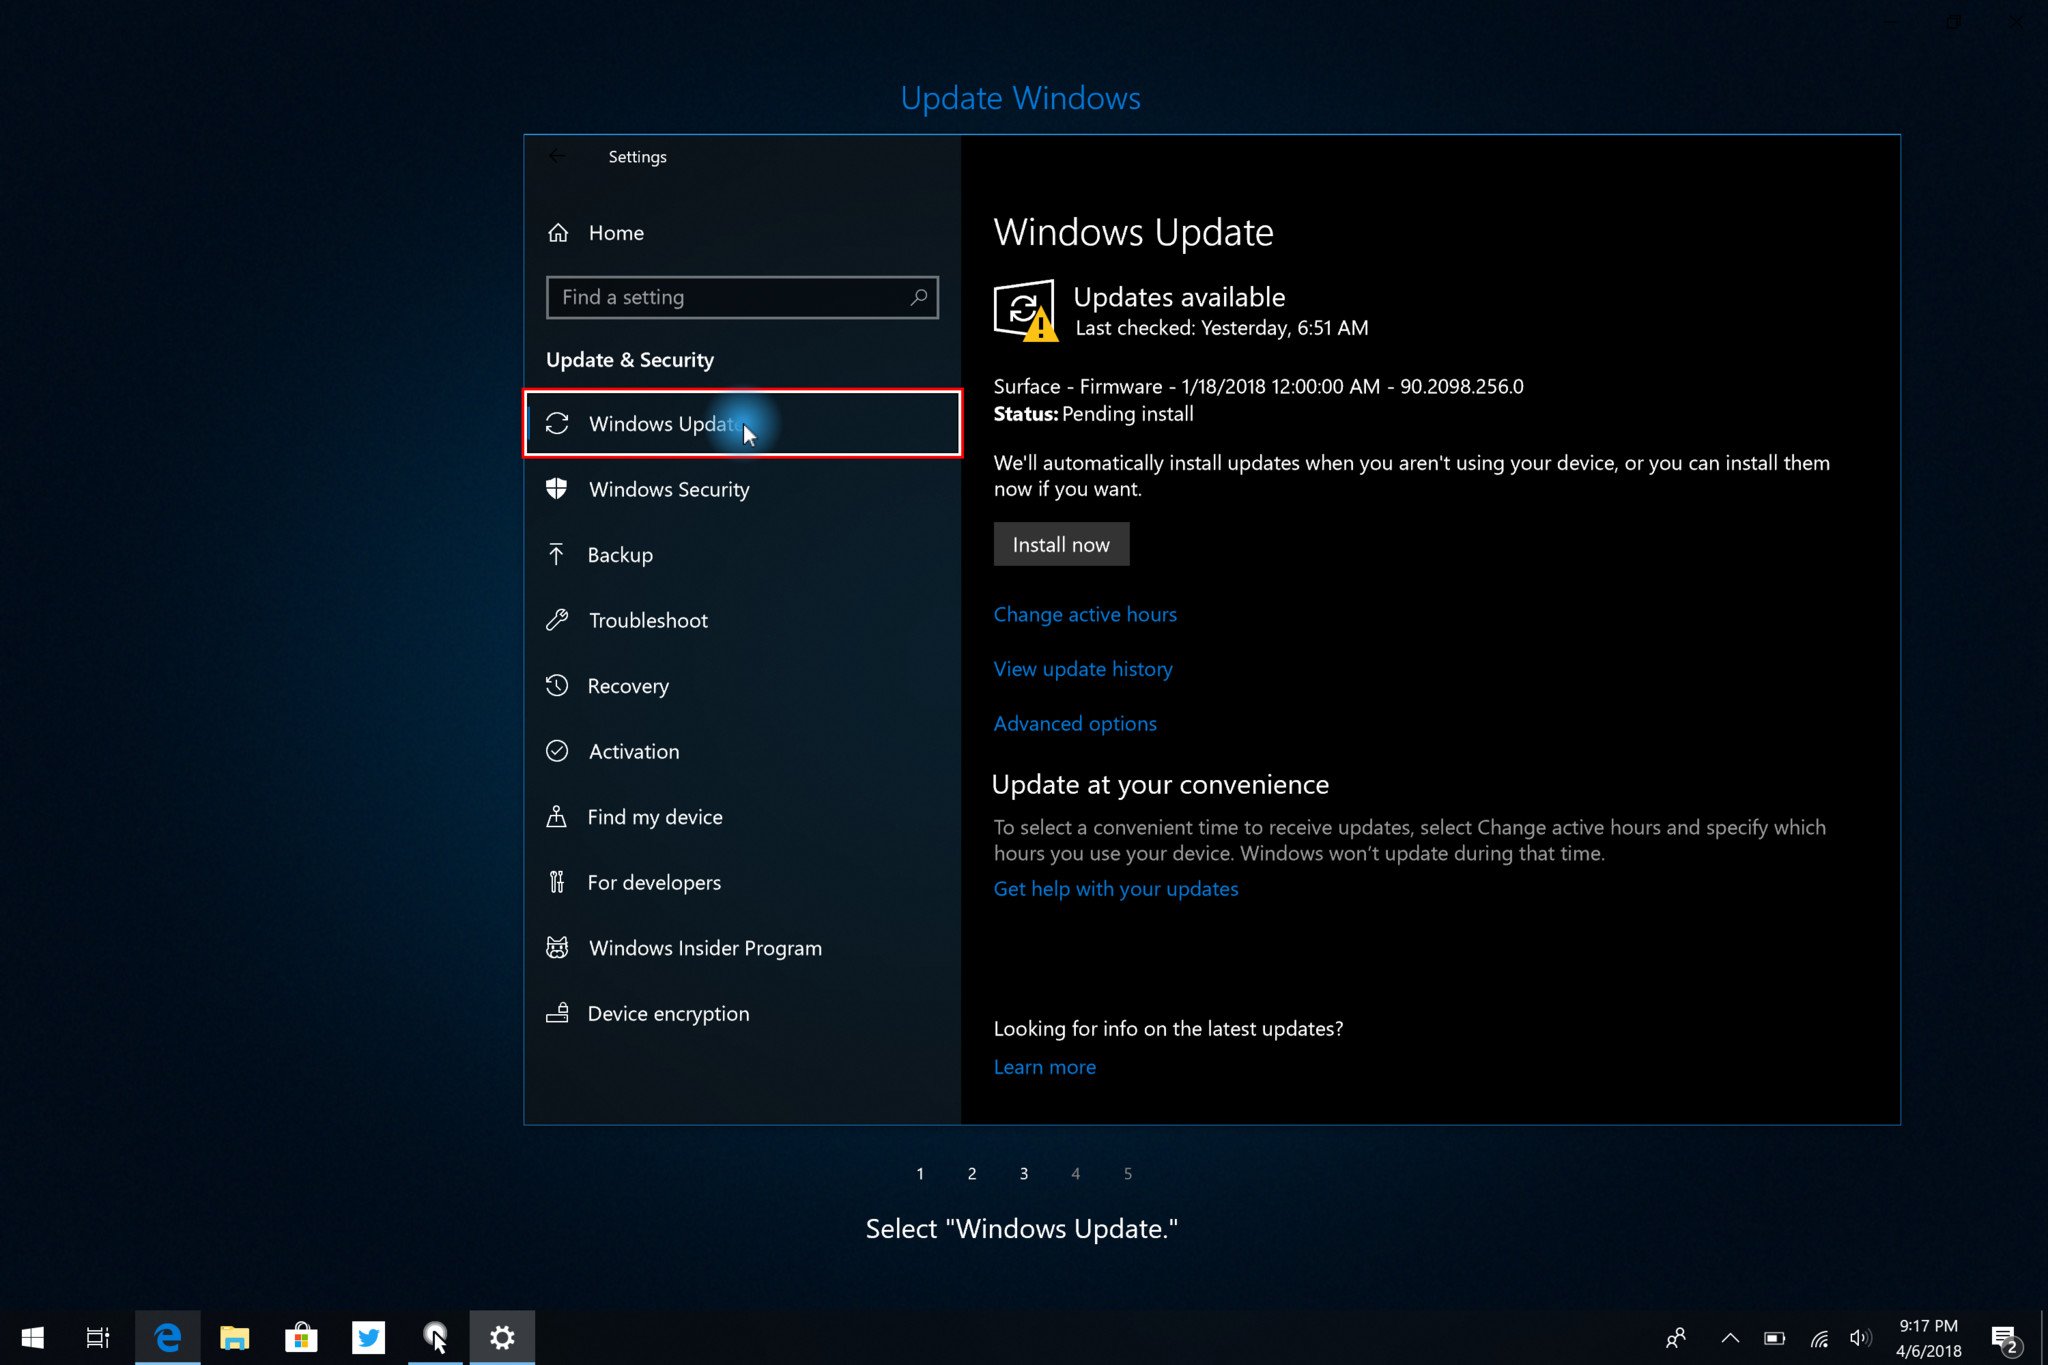Click the Windows Security shield icon

[x=557, y=489]
